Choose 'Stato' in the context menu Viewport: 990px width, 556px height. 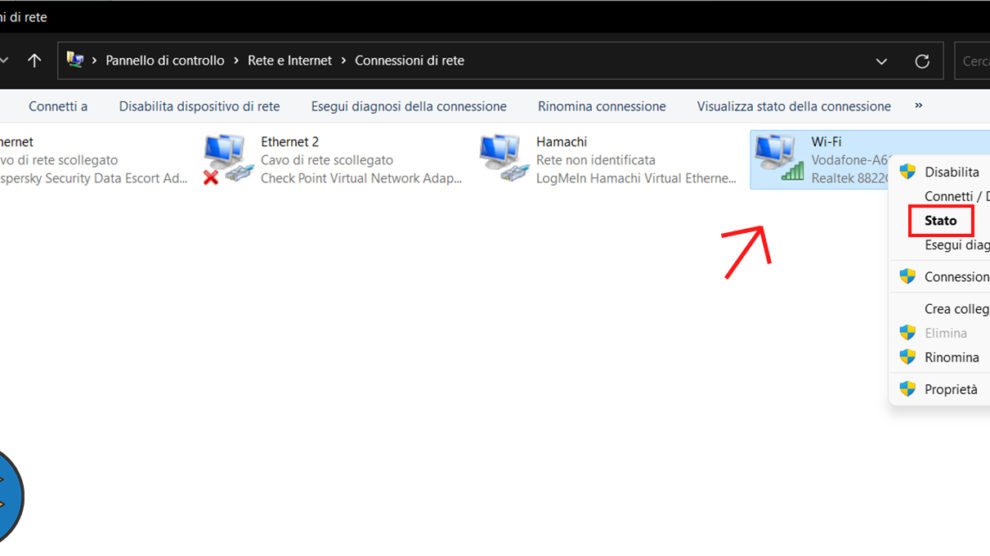tap(940, 220)
